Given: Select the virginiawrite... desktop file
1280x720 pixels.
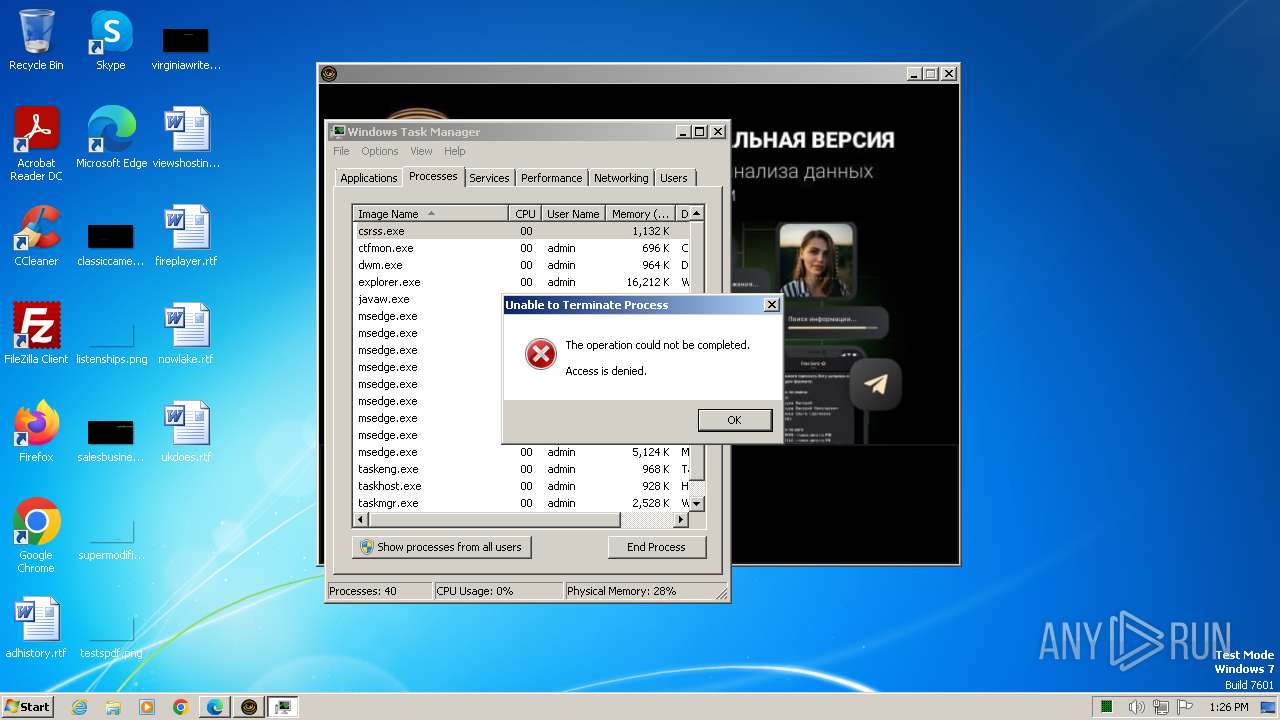Looking at the screenshot, I should point(186,48).
